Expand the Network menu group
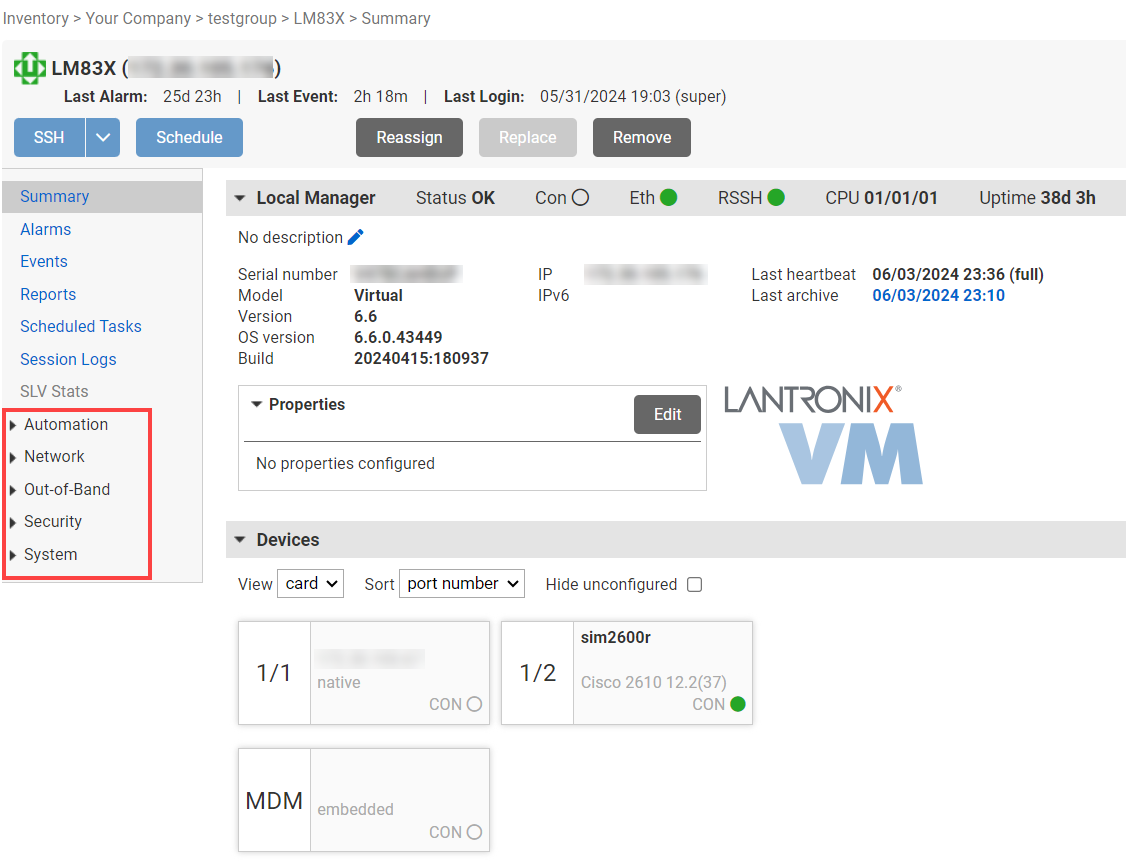 [54, 457]
